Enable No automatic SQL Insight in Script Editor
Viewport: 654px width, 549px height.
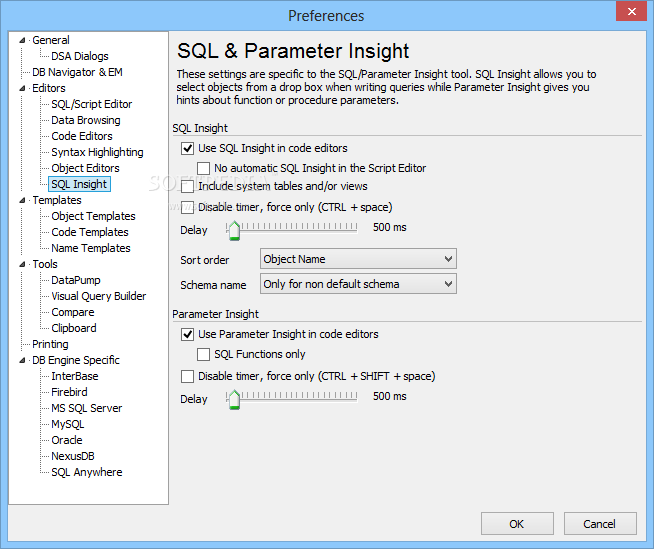(204, 168)
